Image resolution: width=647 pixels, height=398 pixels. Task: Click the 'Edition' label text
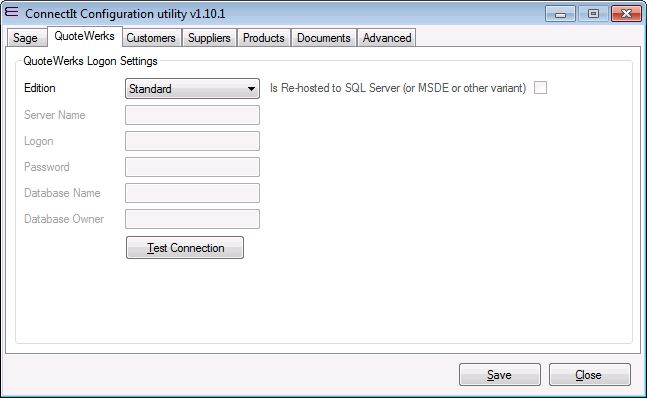click(40, 88)
